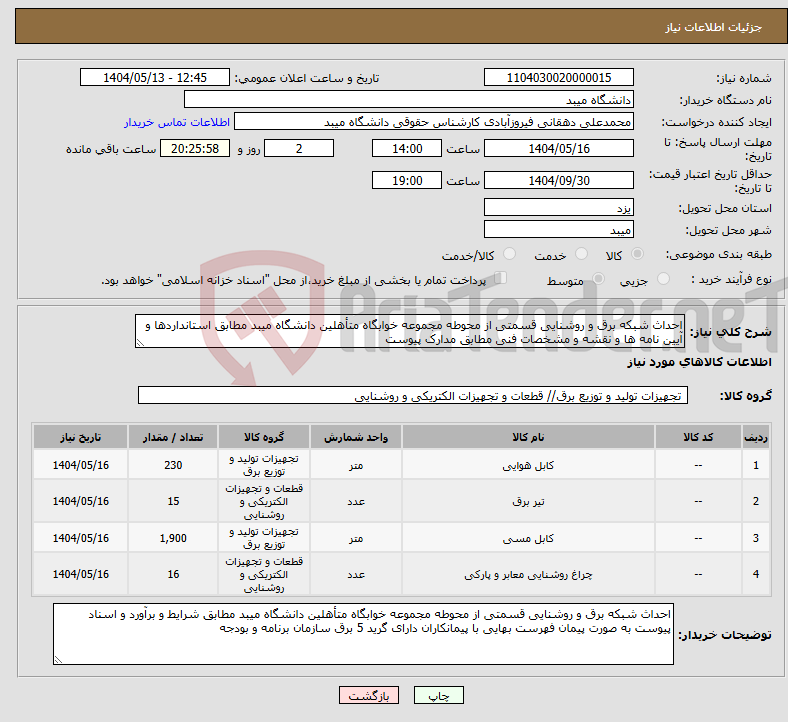Screen dimensions: 788x722
Task: Click the توضیحات خریدار text area
Action: coord(363,634)
